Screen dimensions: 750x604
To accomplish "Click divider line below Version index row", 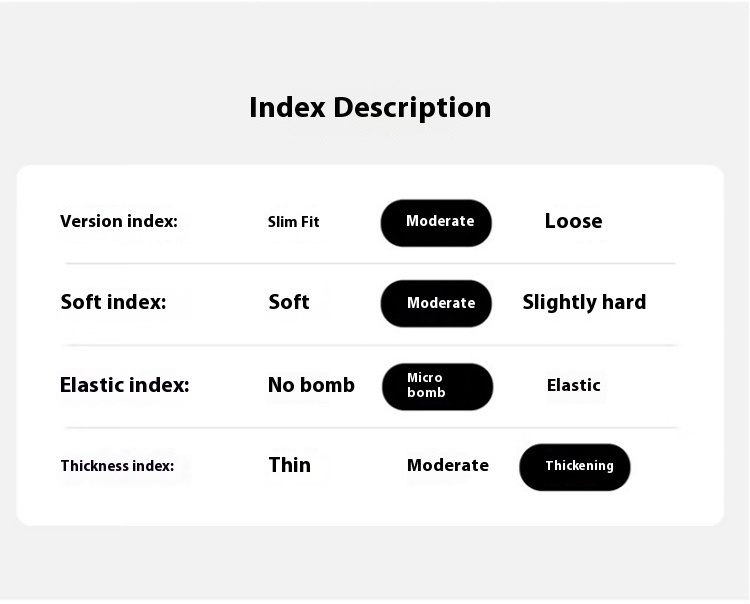I will [x=371, y=263].
